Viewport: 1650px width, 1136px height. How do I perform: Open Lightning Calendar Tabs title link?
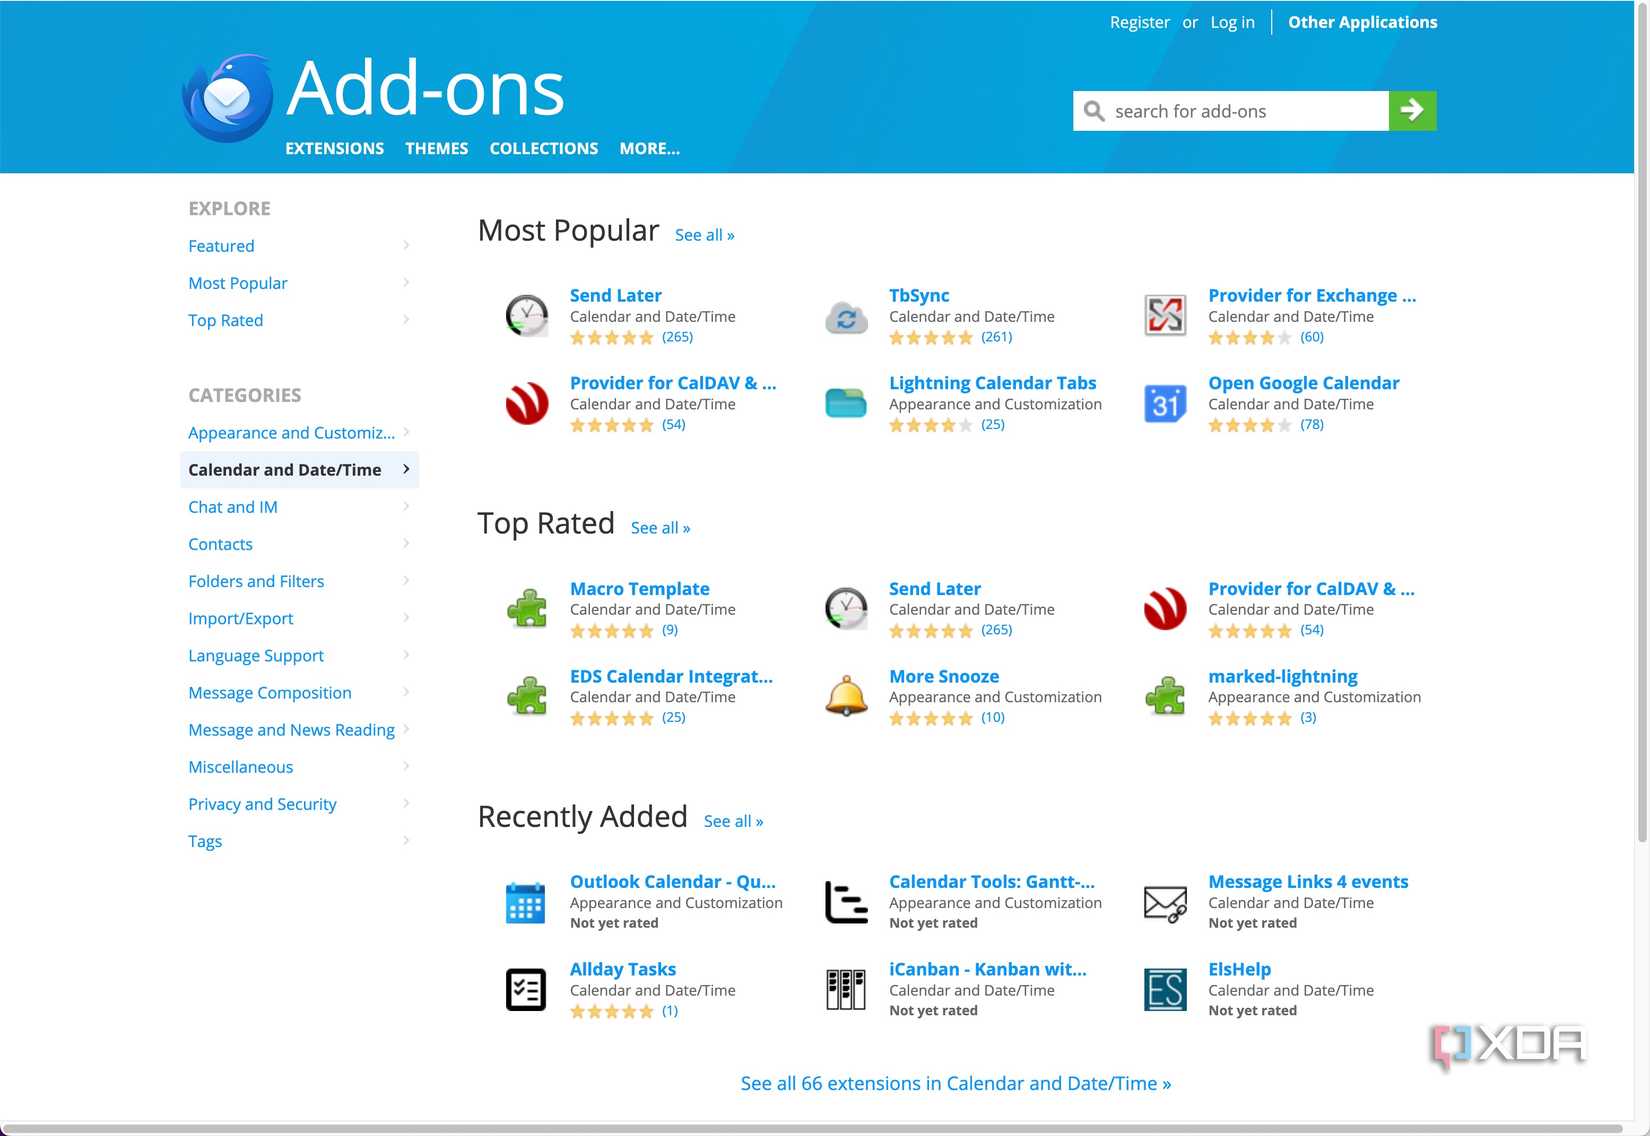click(x=993, y=383)
